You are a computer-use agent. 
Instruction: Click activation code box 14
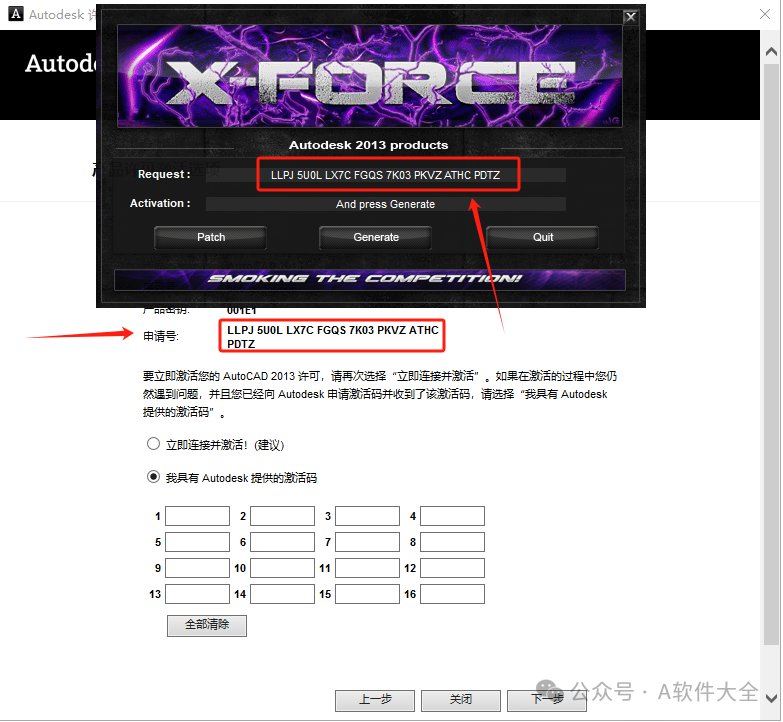point(282,594)
